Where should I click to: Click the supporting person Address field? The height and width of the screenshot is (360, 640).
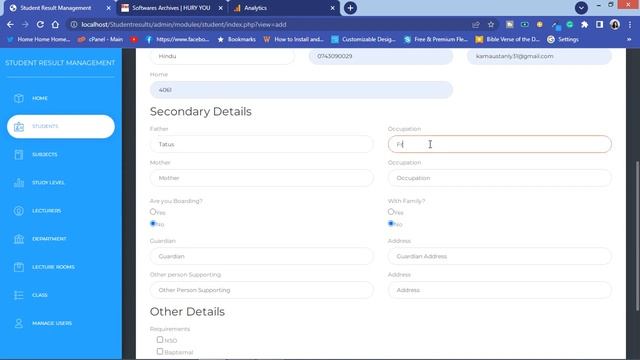500,290
